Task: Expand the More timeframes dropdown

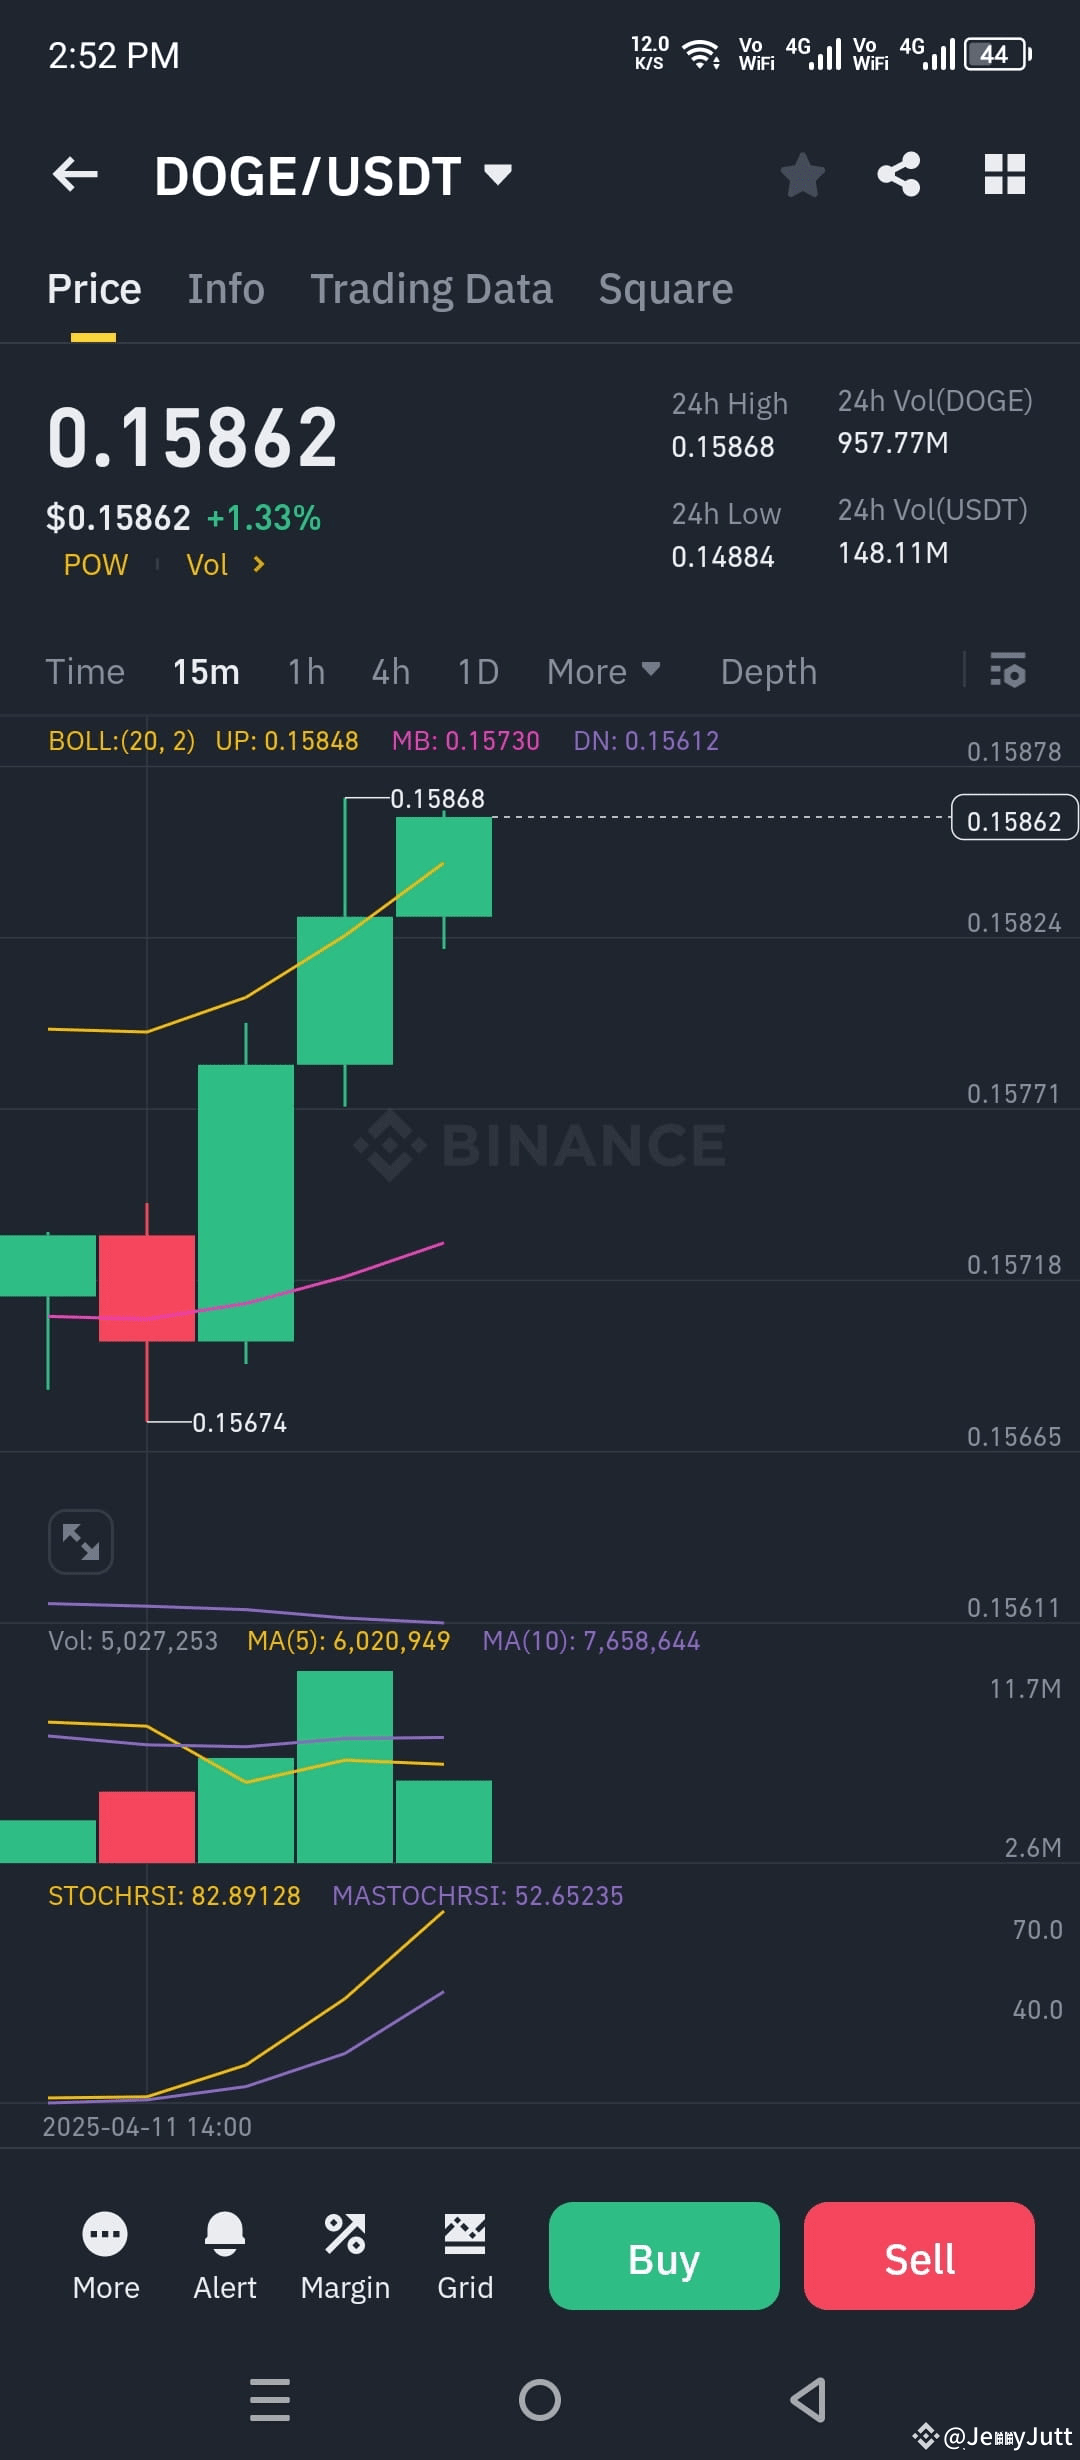Action: pos(604,671)
